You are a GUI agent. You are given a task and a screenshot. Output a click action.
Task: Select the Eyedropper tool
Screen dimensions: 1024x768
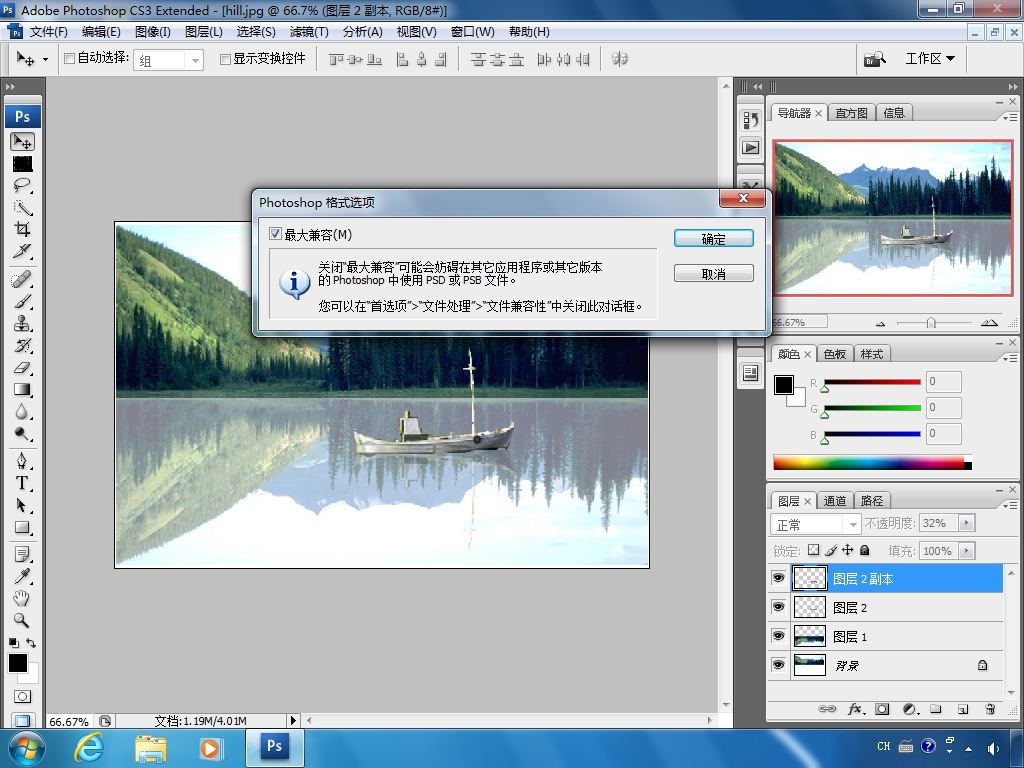(x=23, y=576)
